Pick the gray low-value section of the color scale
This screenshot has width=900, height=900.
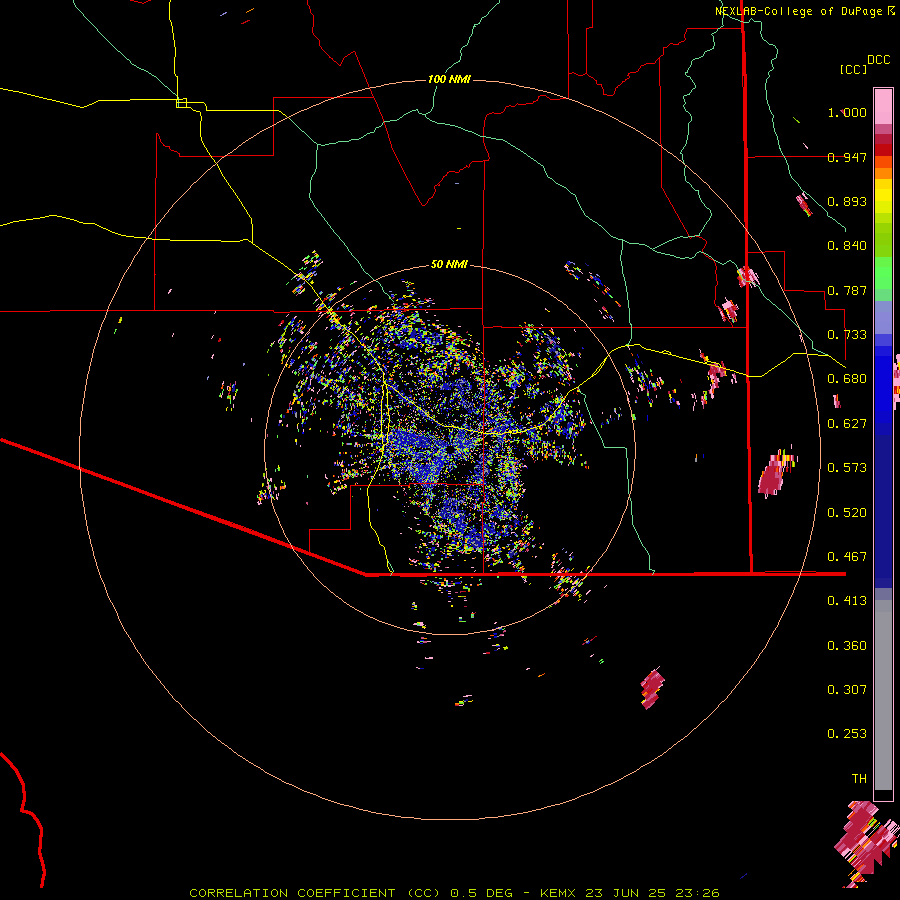tap(883, 695)
